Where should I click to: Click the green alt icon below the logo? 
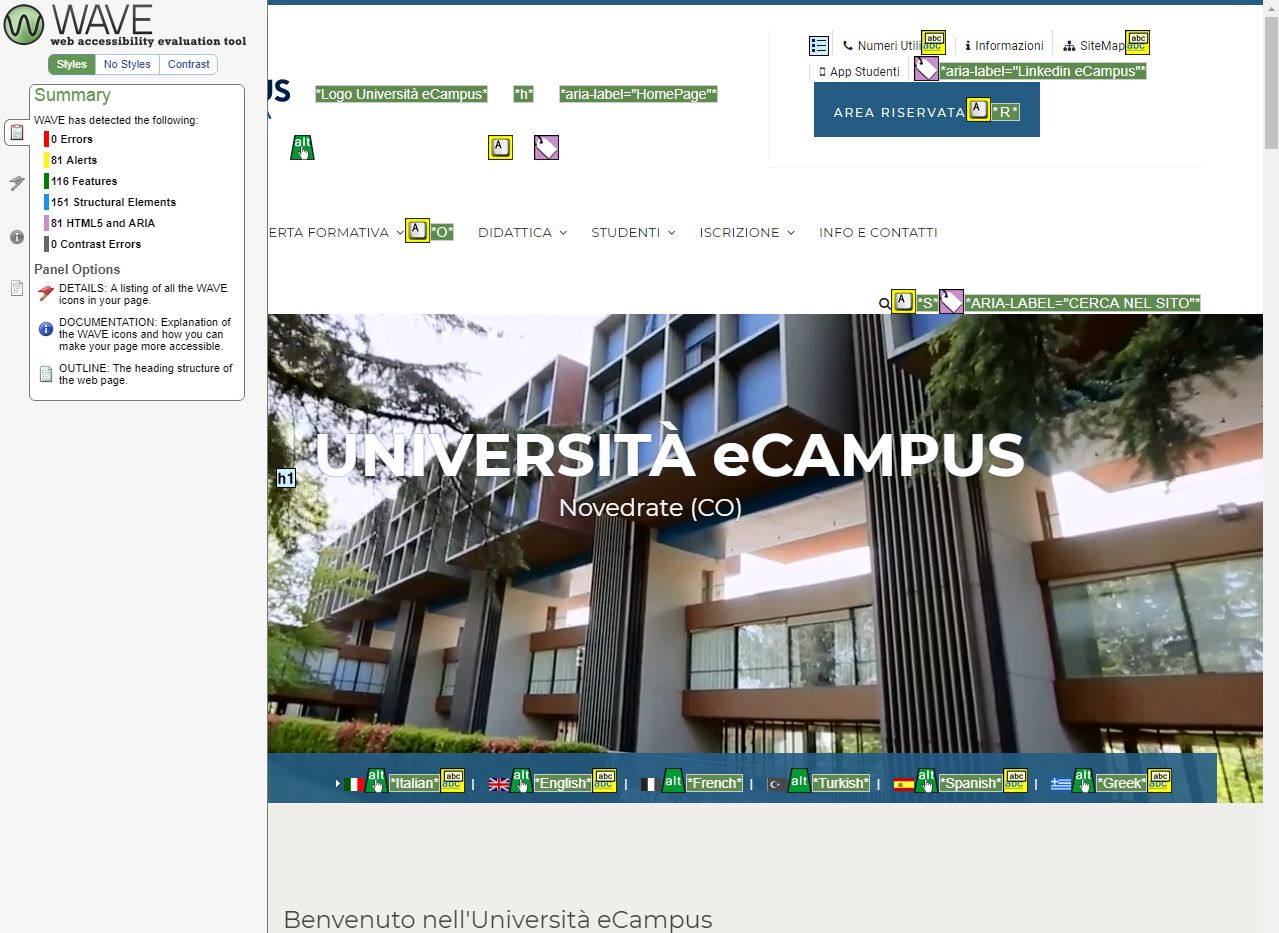[302, 147]
